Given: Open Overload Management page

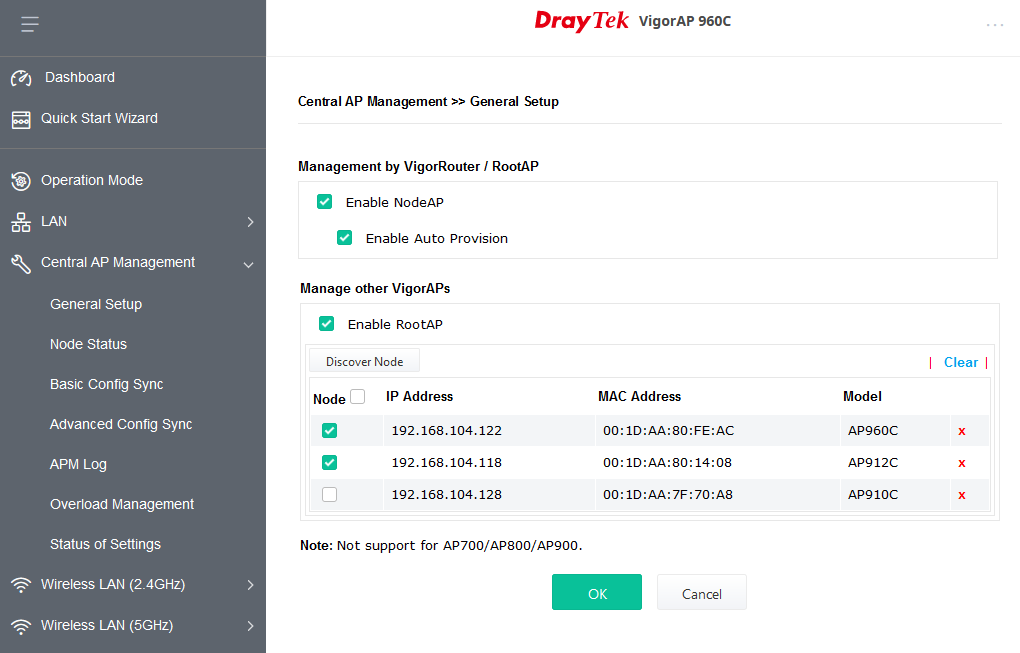Looking at the screenshot, I should point(122,504).
